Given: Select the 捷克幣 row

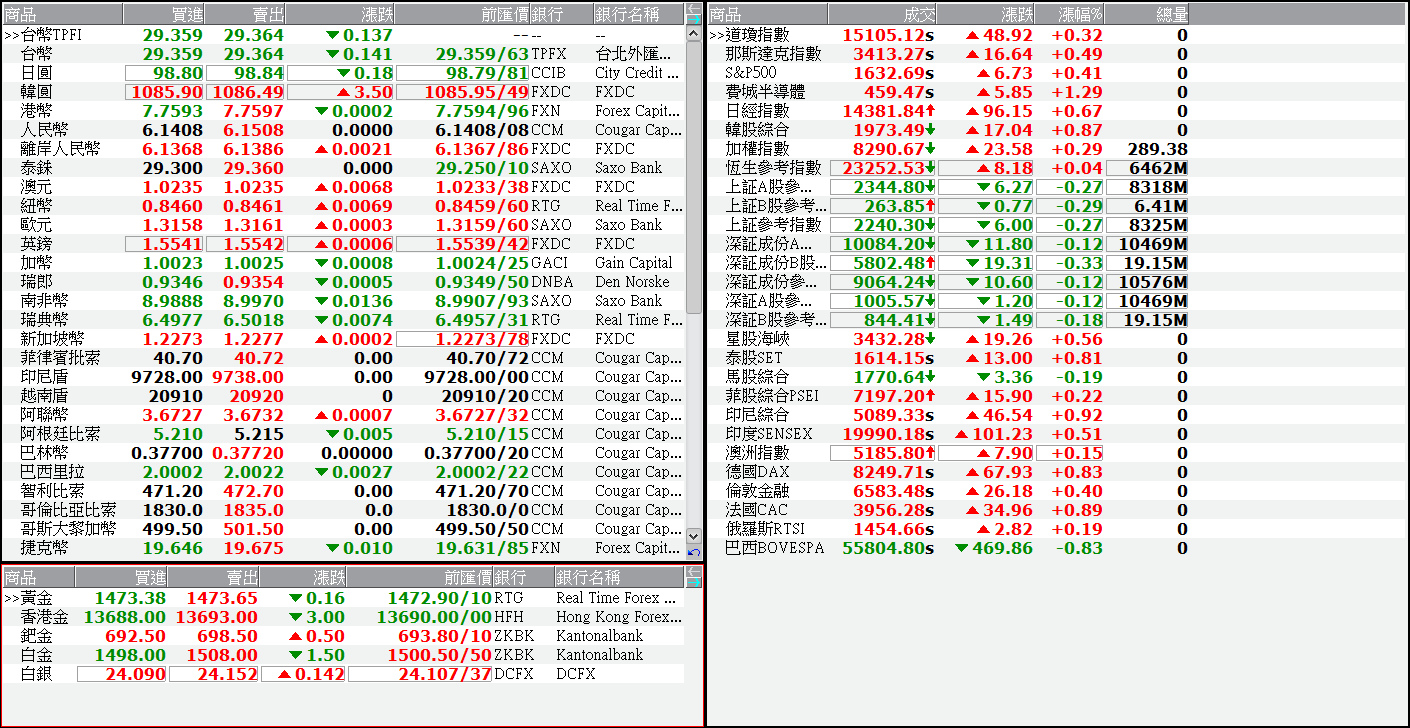Looking at the screenshot, I should (343, 548).
